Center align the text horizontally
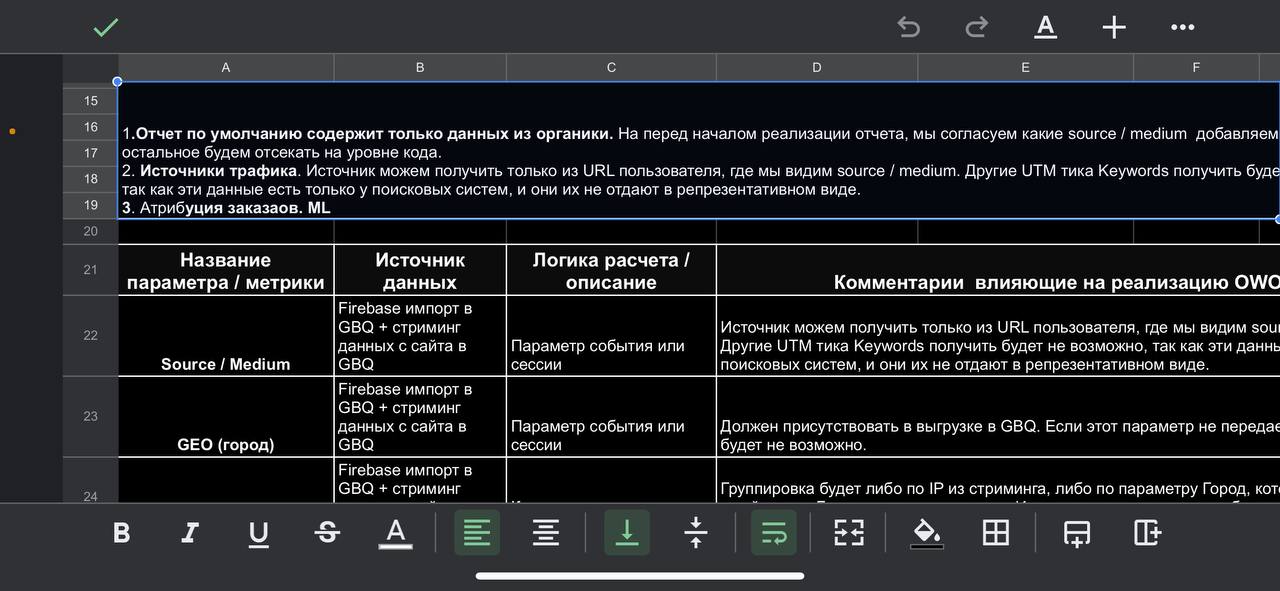The width and height of the screenshot is (1280, 591). pos(545,533)
